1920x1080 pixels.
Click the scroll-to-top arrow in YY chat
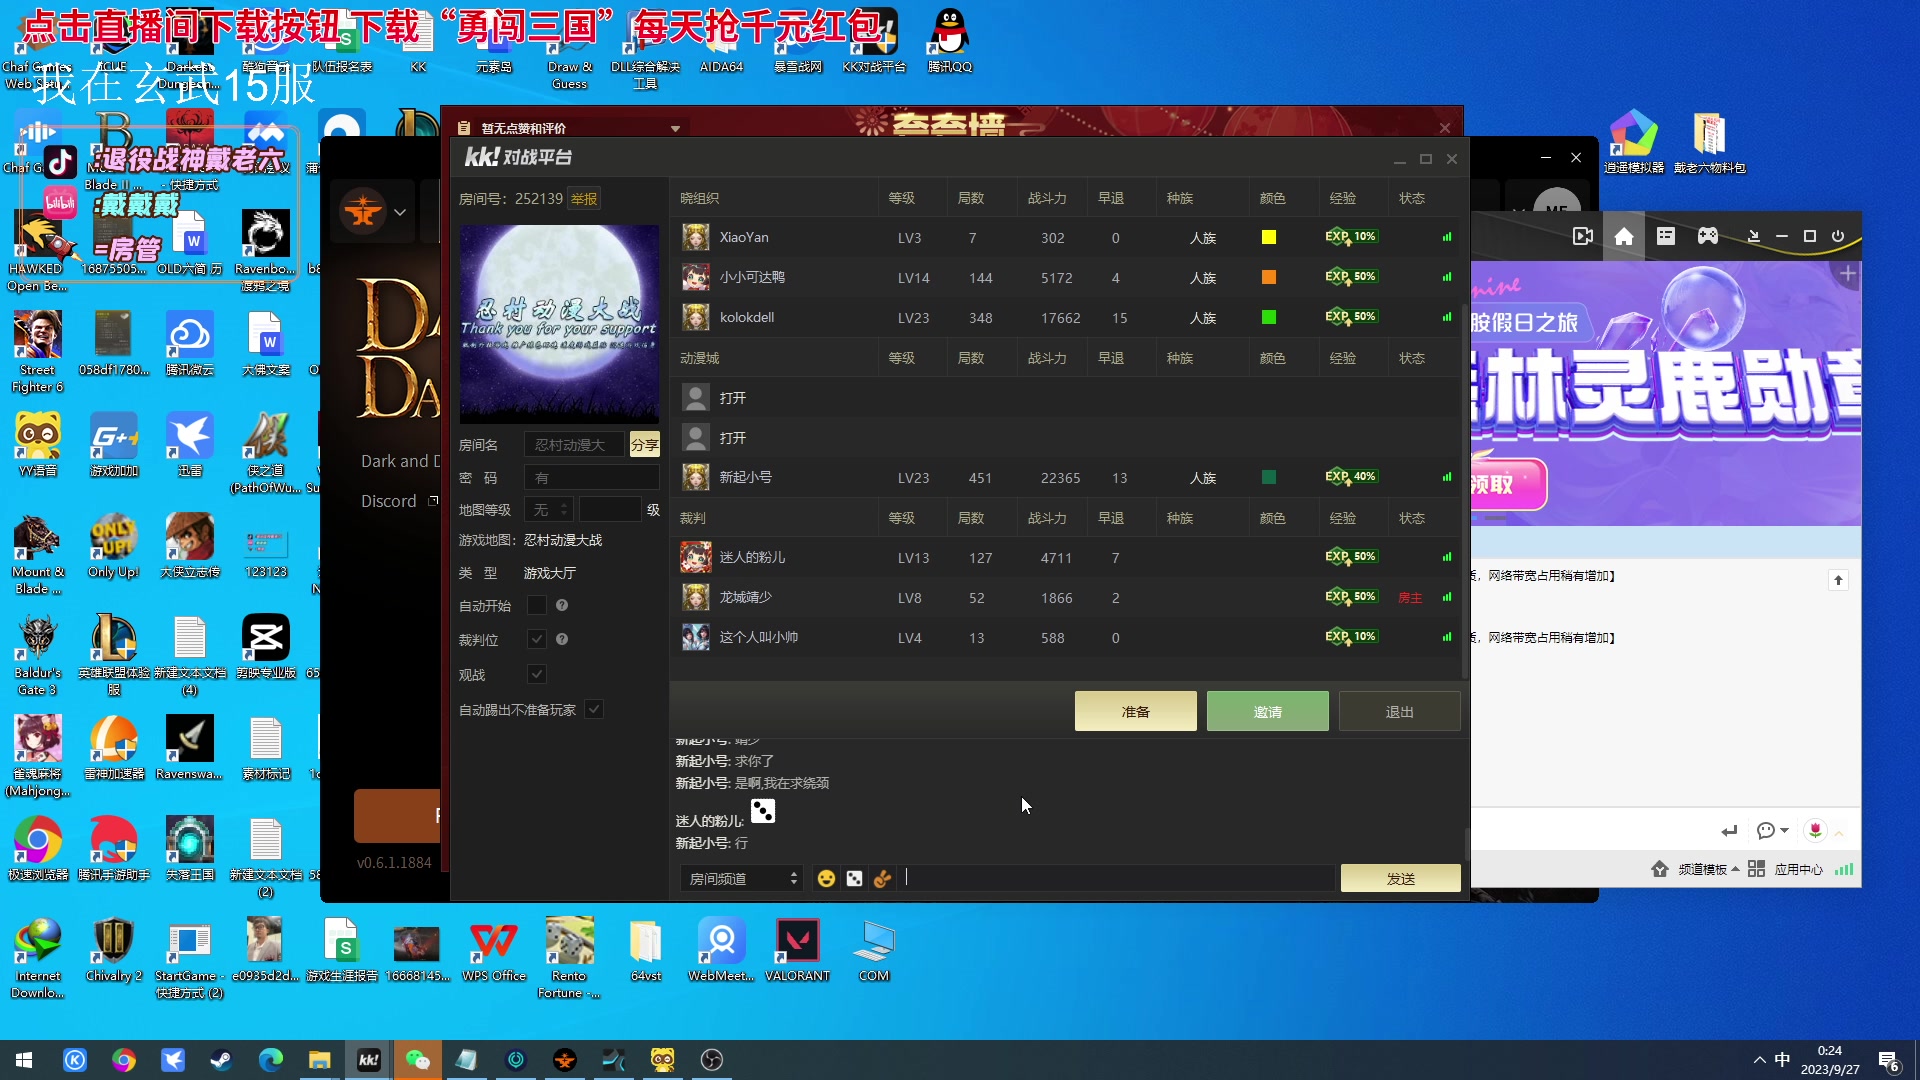1838,580
